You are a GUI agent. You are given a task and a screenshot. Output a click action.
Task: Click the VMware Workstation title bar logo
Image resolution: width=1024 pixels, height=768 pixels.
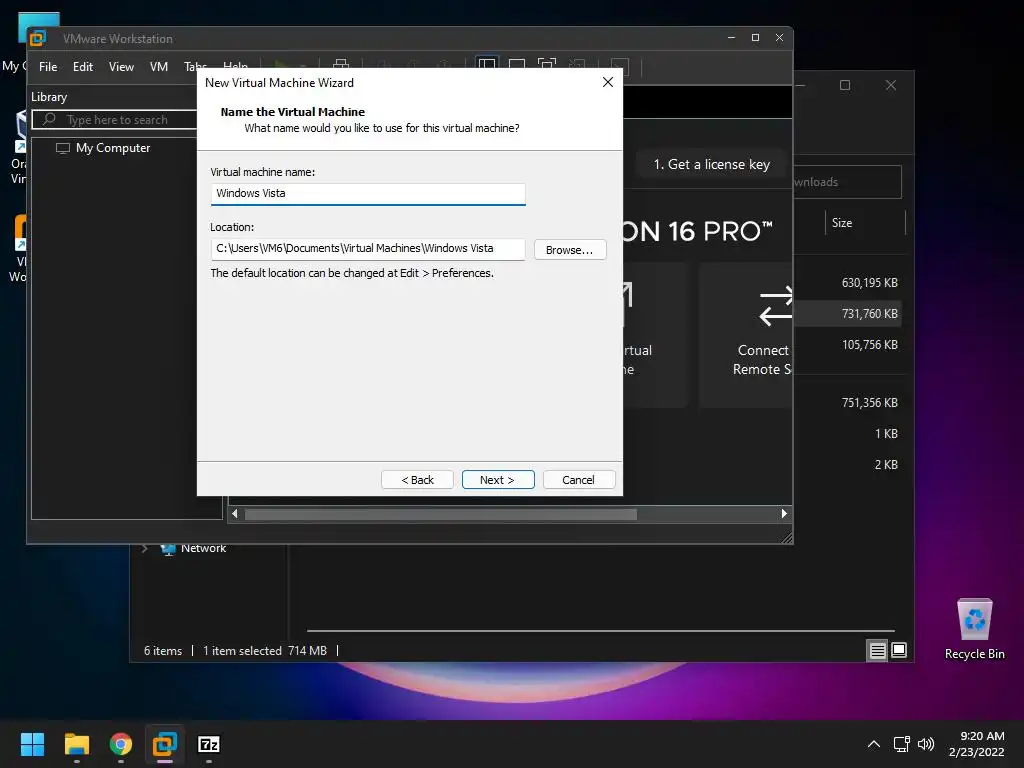(x=38, y=39)
